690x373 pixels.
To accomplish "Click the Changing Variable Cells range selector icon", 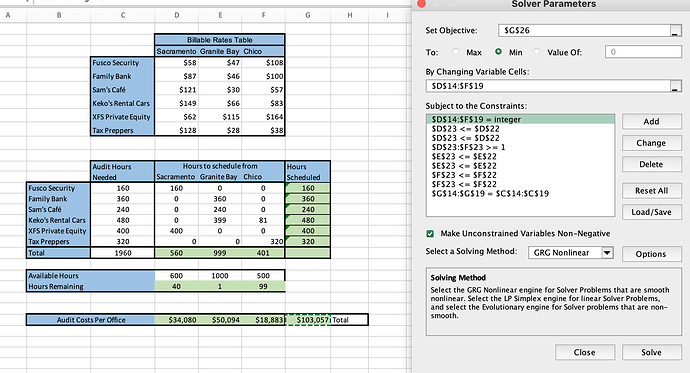I will click(675, 86).
